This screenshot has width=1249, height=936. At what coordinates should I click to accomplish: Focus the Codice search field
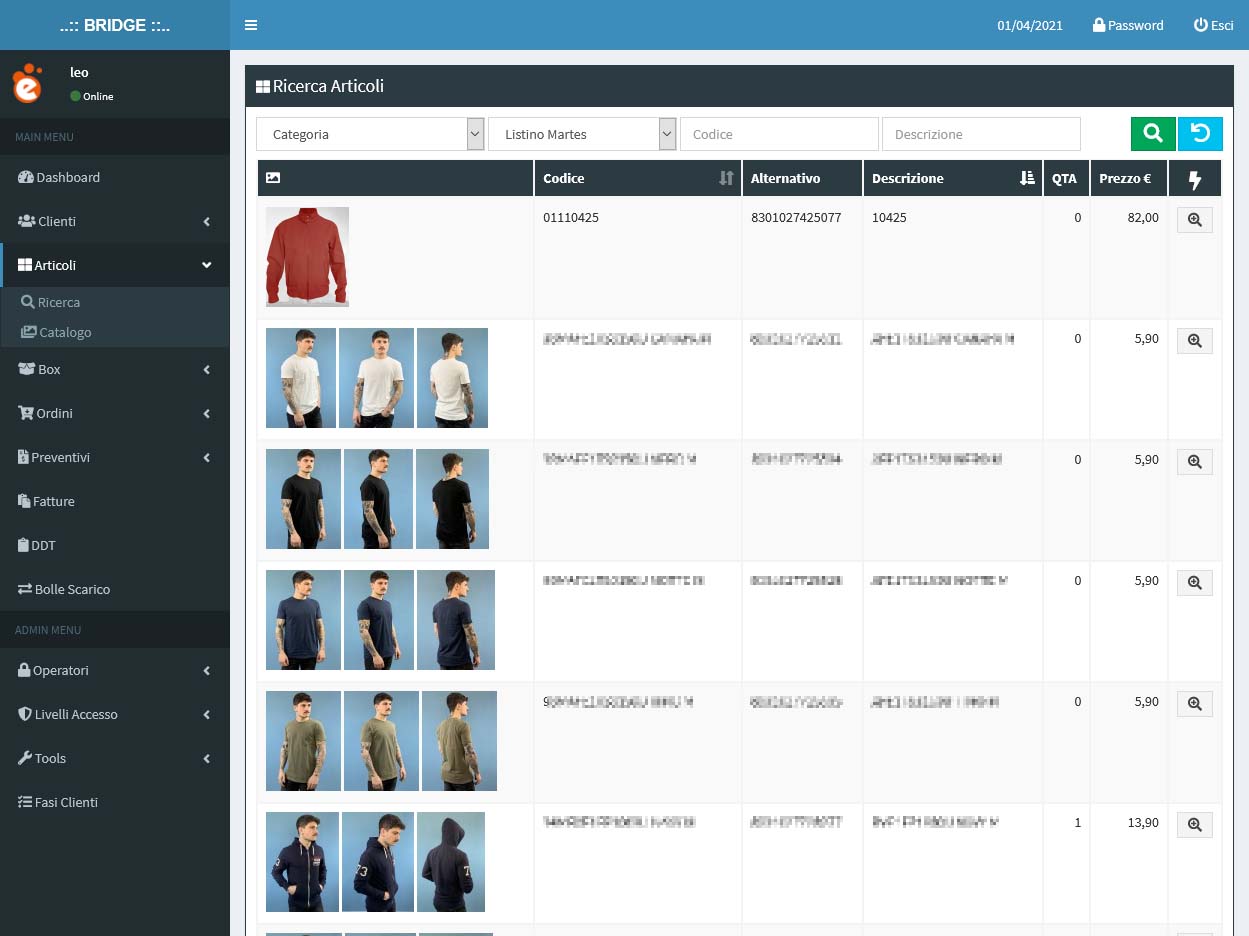(779, 134)
